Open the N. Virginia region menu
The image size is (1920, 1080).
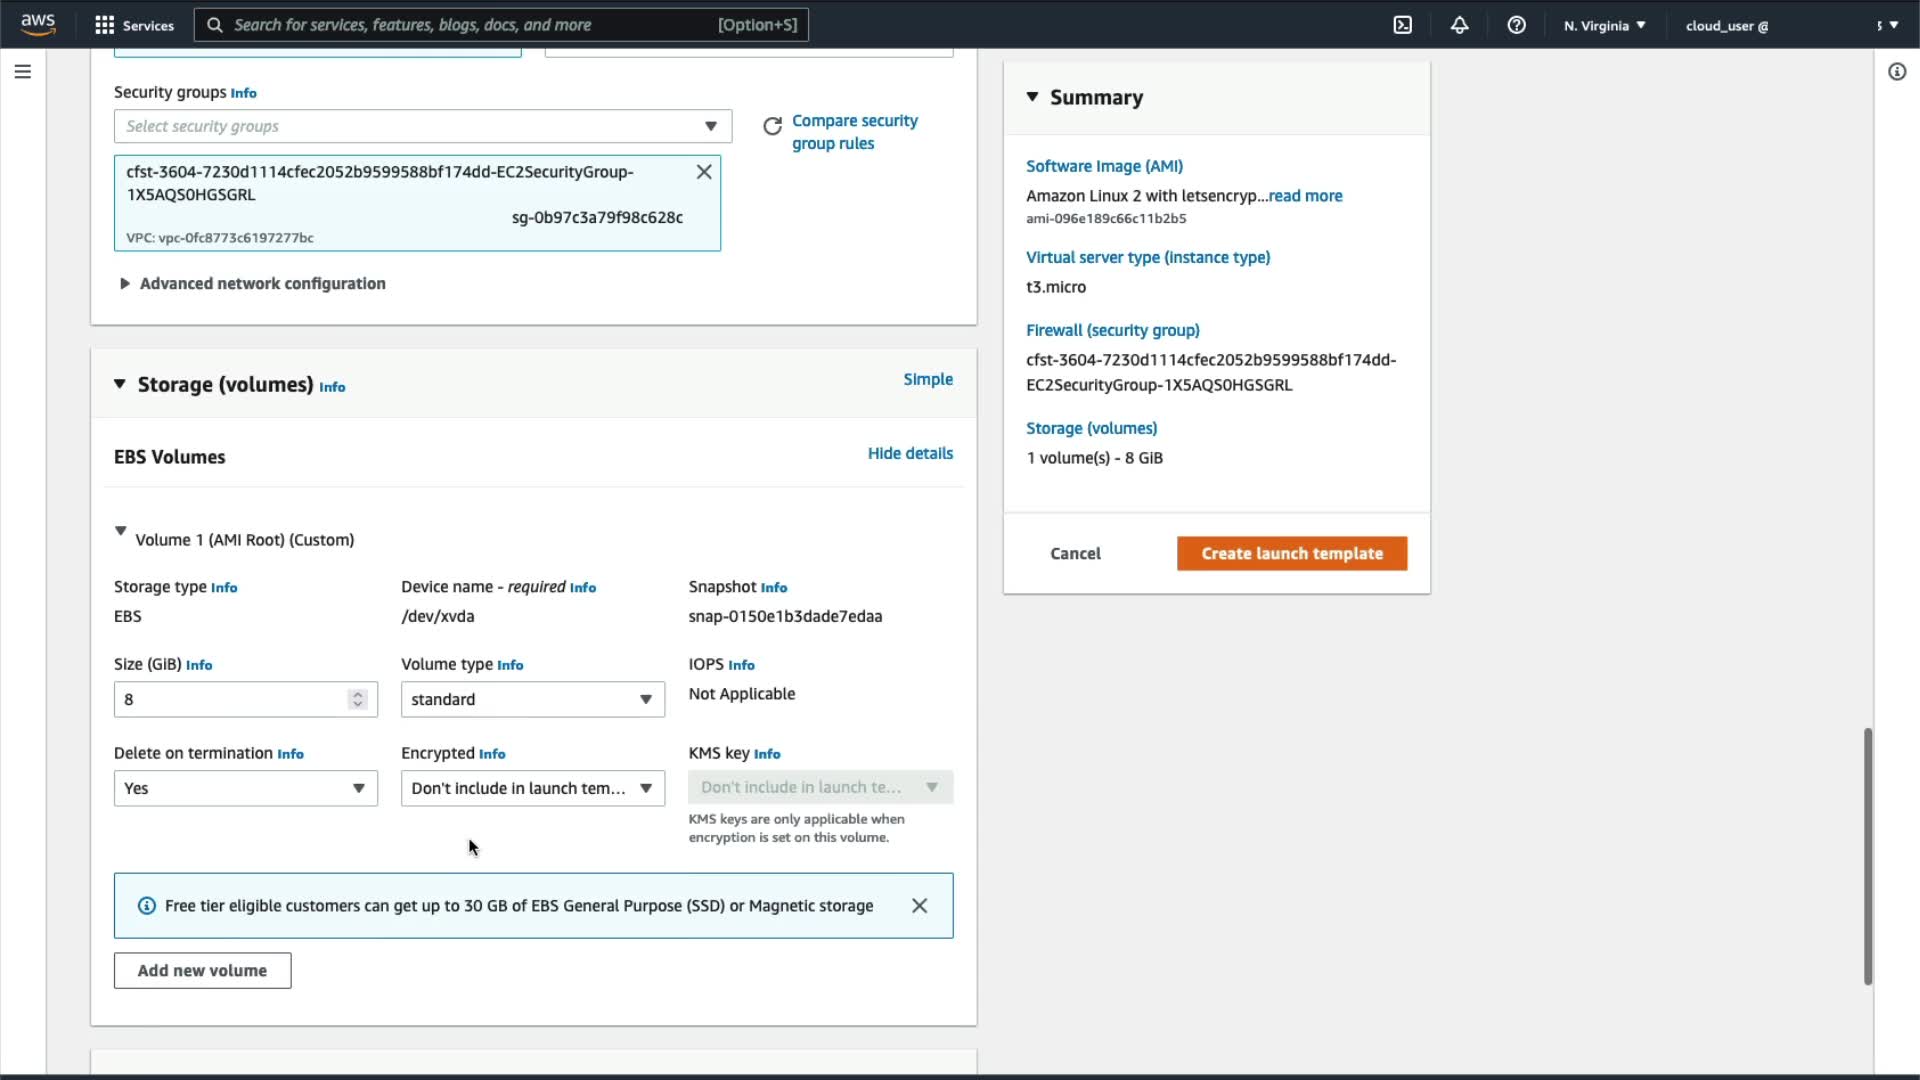coord(1604,26)
